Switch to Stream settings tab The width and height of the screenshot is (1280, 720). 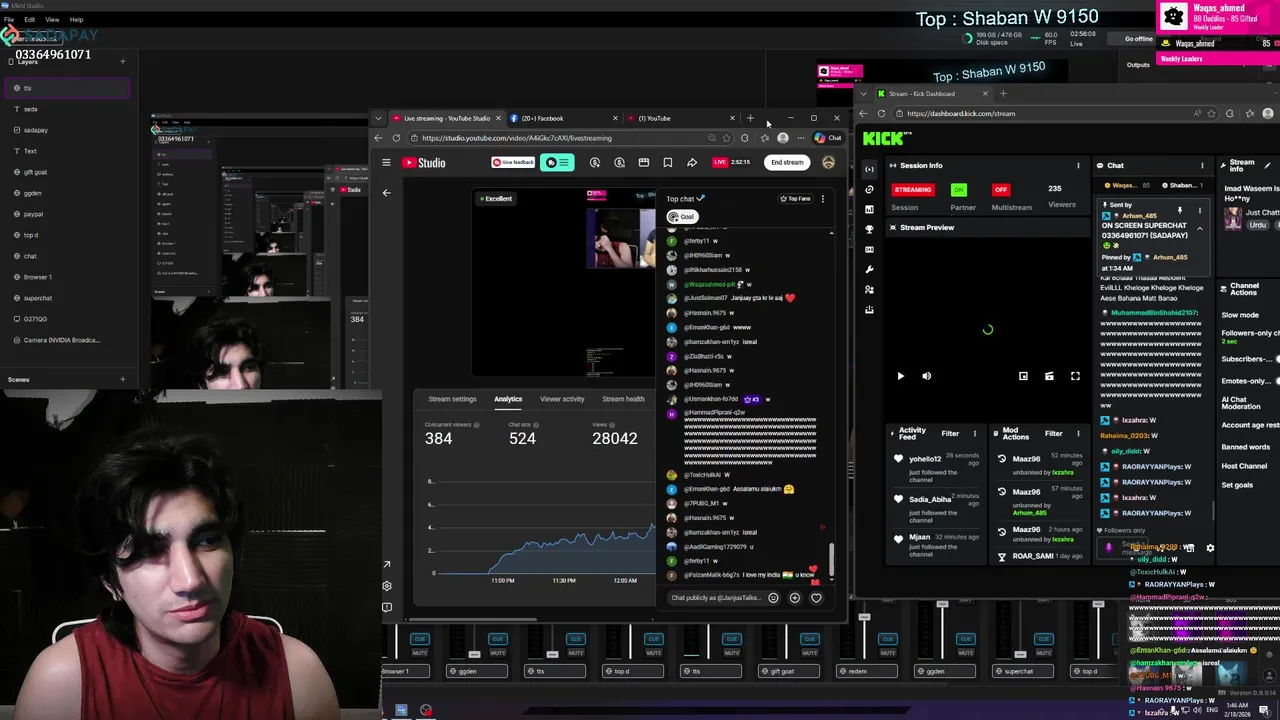452,399
